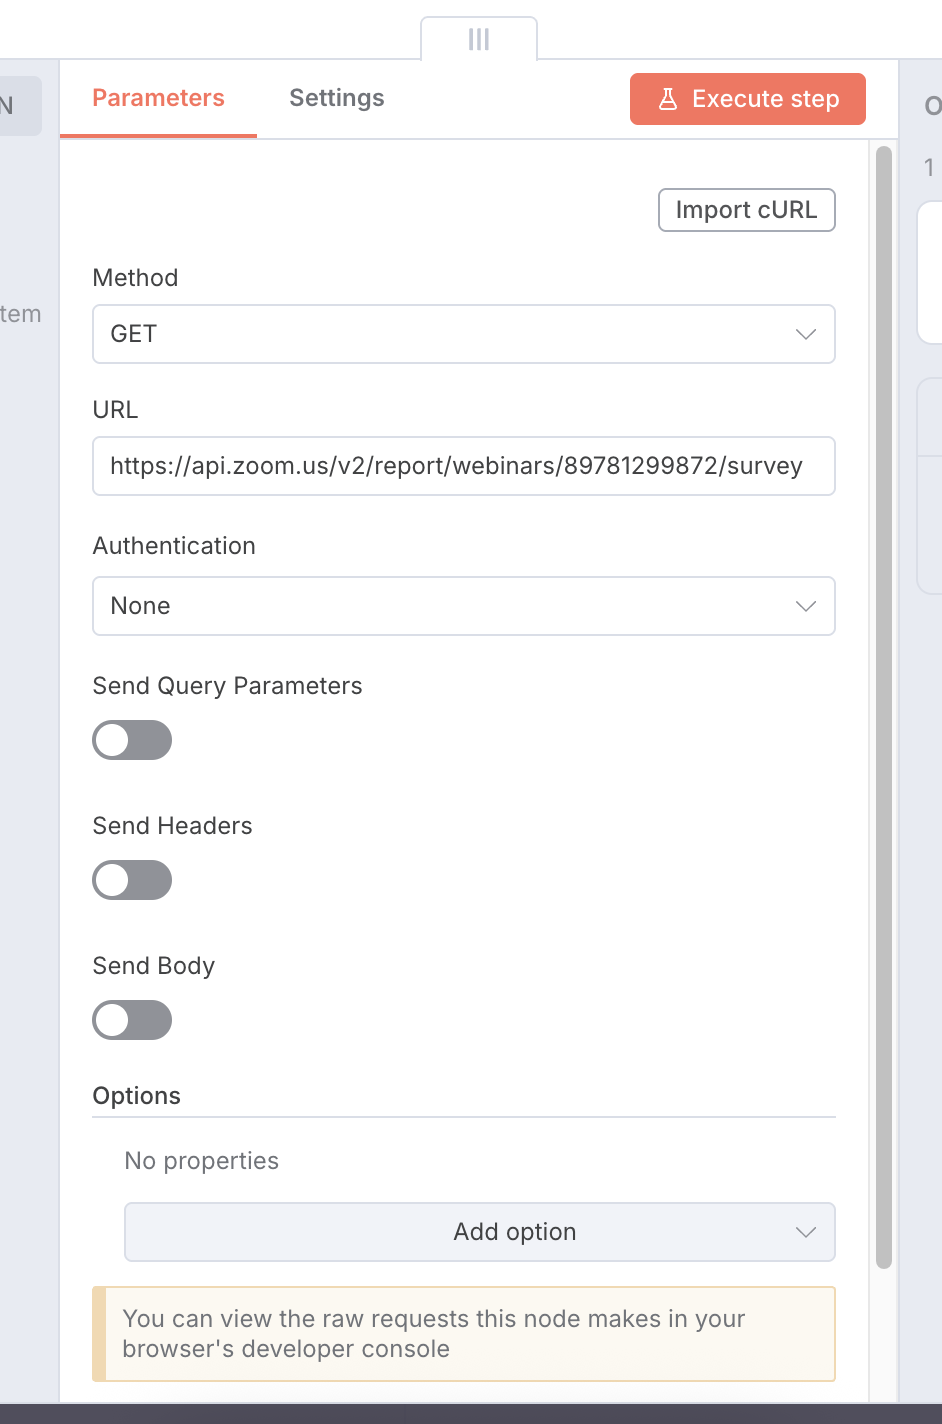Click the Options section heading

(x=137, y=1096)
